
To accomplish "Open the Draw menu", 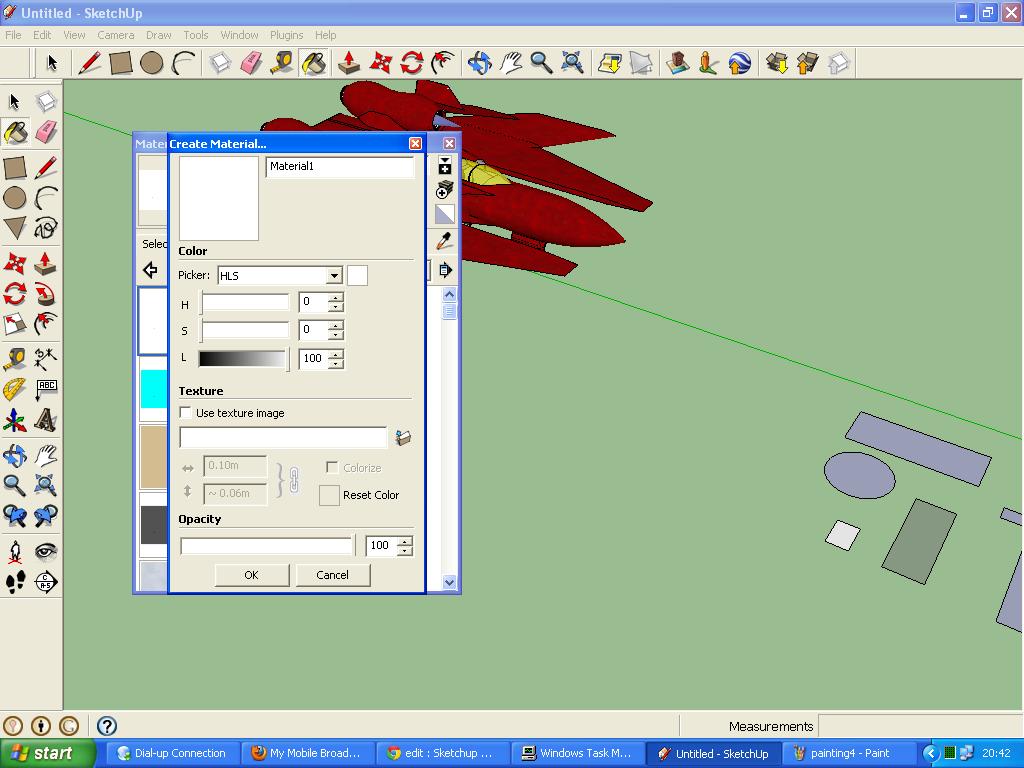I will point(158,35).
